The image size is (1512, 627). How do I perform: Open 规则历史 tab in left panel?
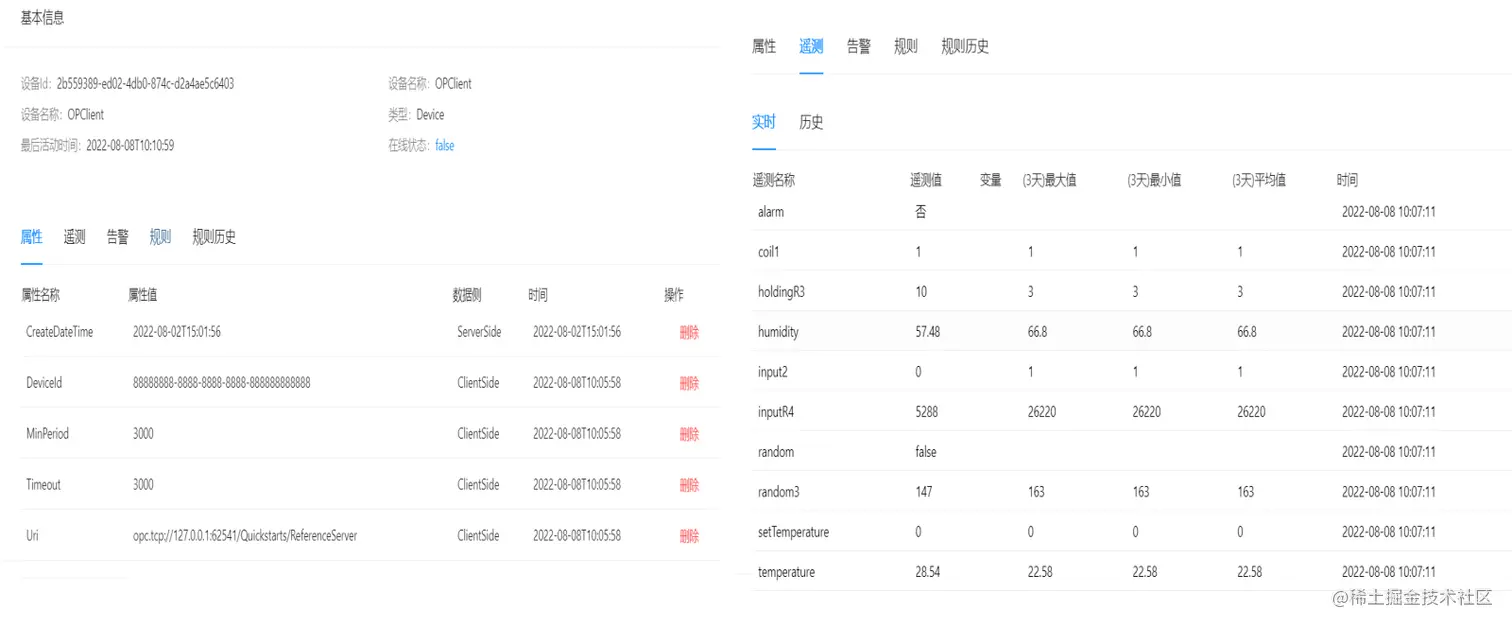[214, 237]
